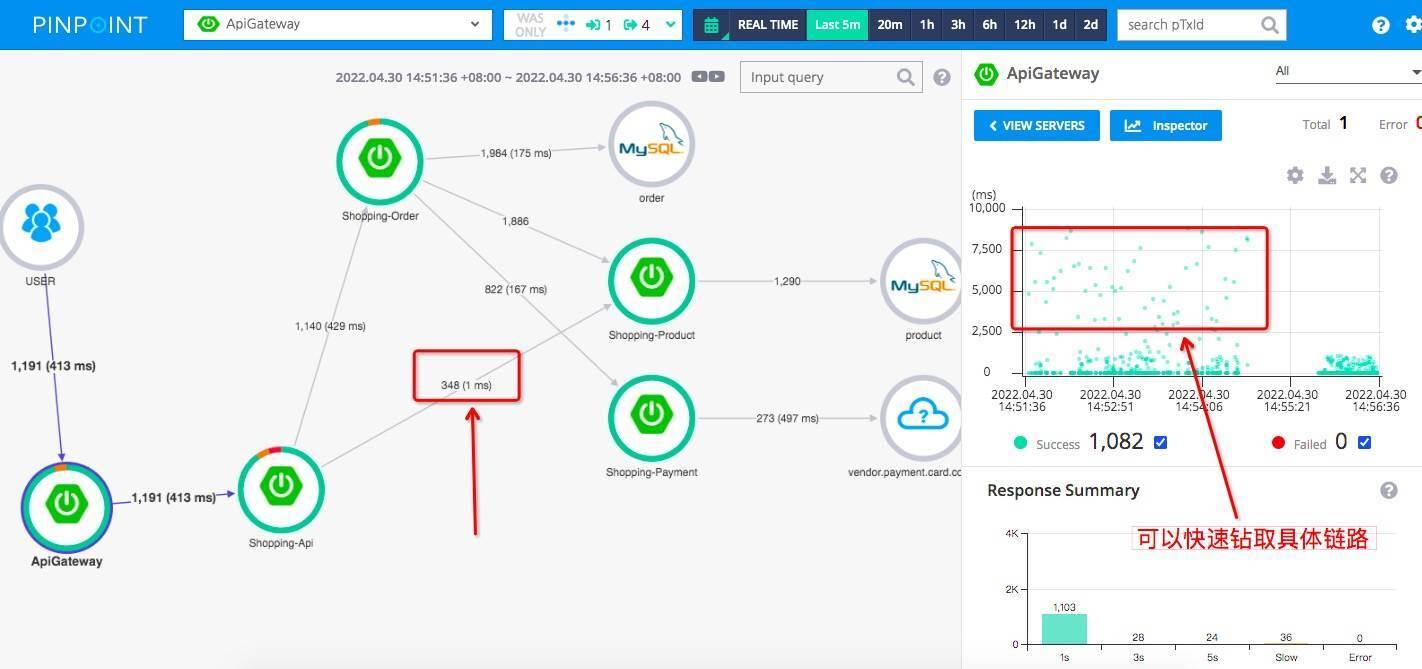Image resolution: width=1422 pixels, height=669 pixels.
Task: Download the scatter chart image
Action: [1327, 175]
